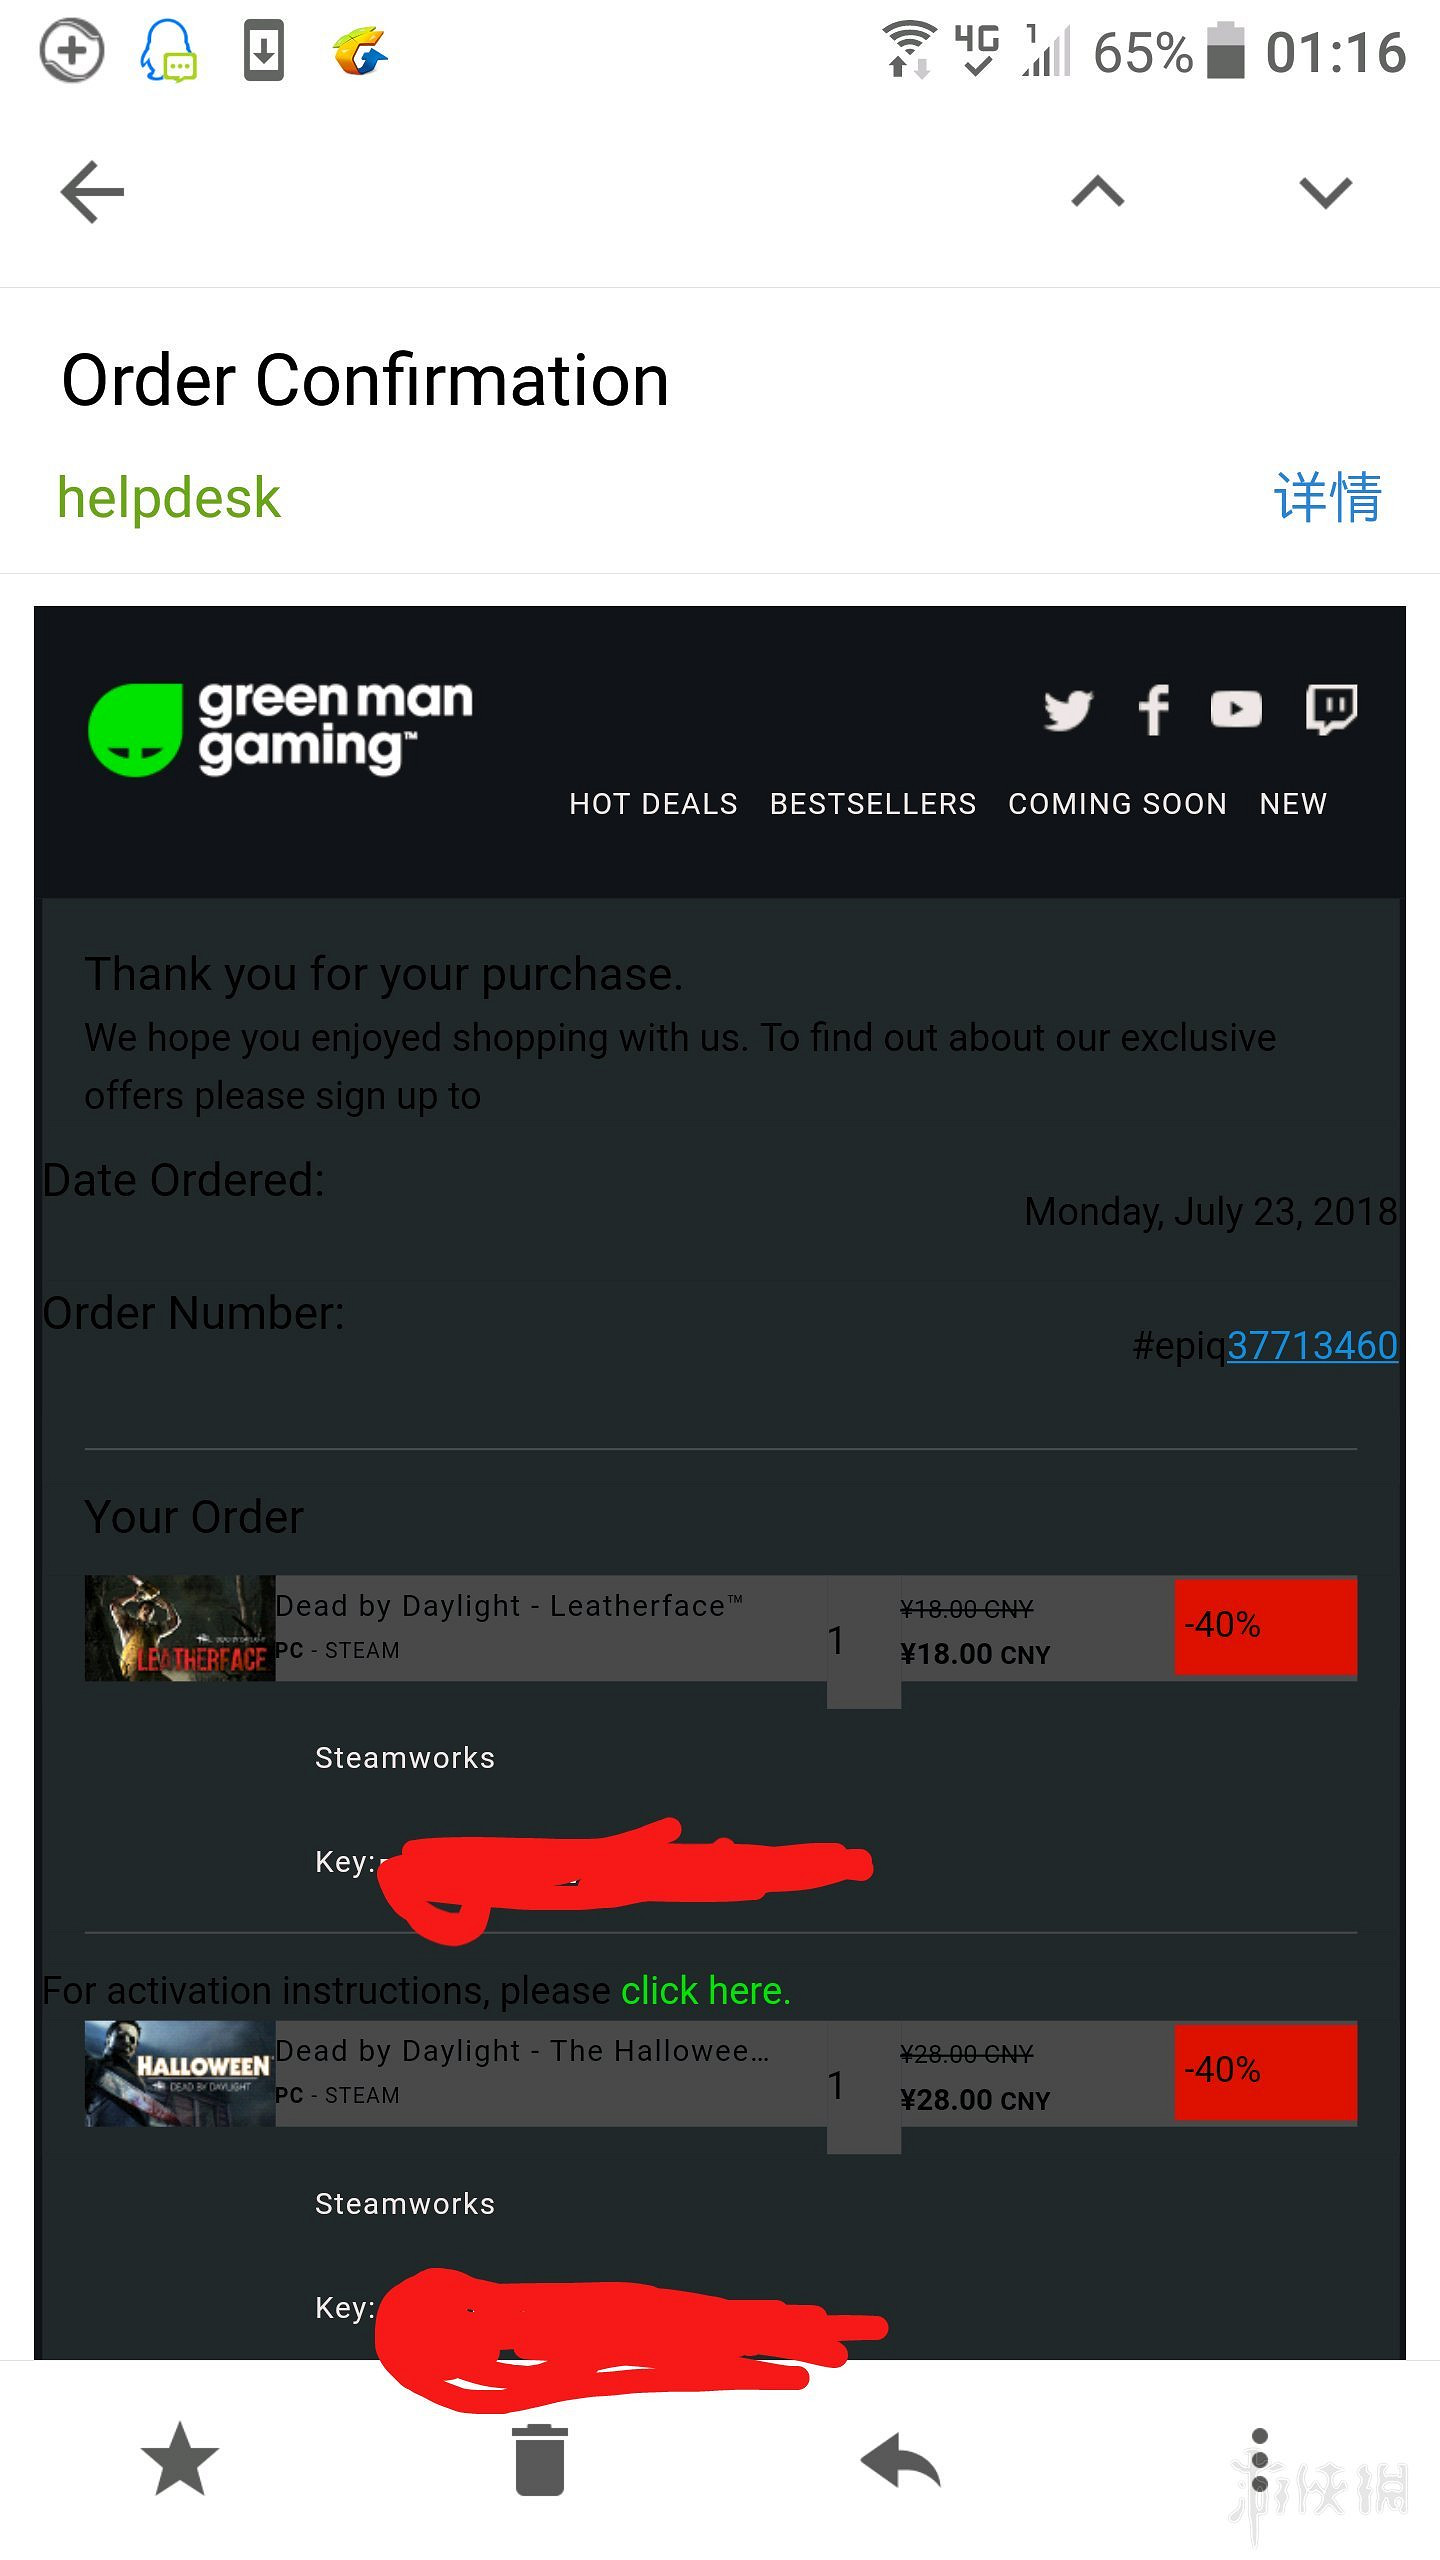1440x2560 pixels.
Task: Jump to next email with down chevron
Action: pyautogui.click(x=1325, y=191)
